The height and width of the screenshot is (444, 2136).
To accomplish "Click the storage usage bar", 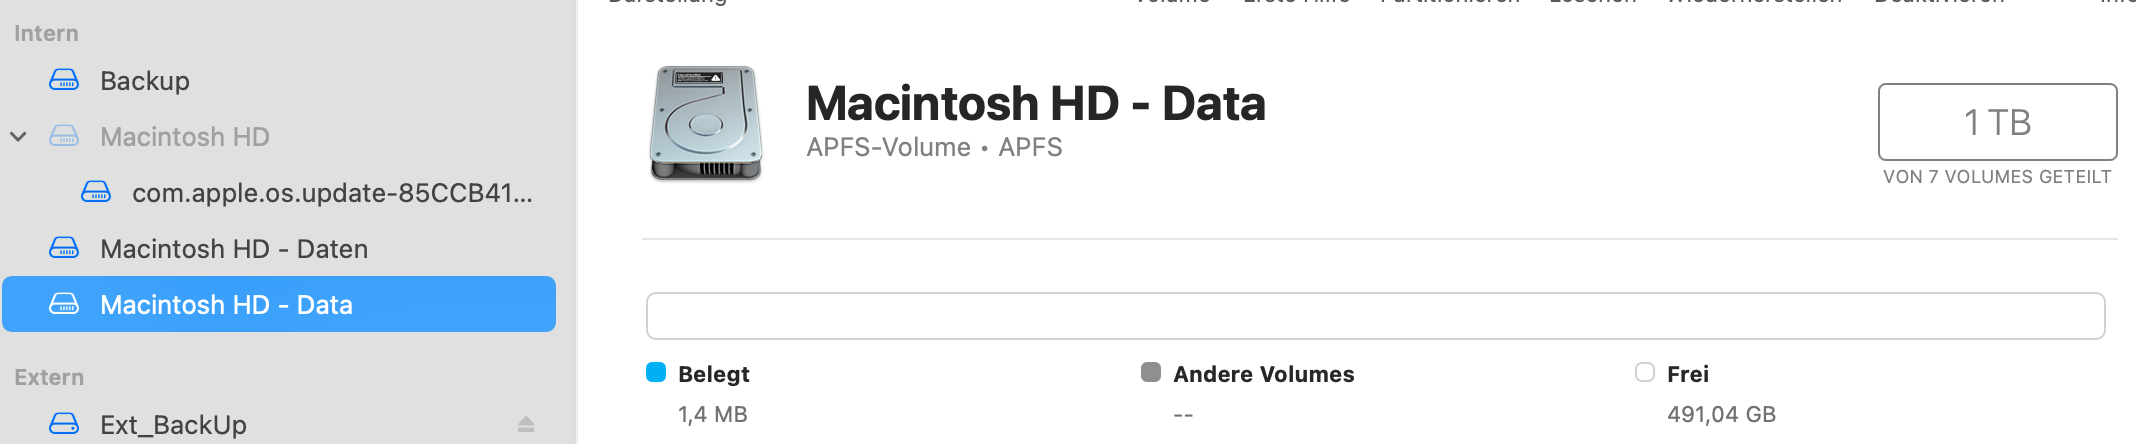I will (1375, 316).
